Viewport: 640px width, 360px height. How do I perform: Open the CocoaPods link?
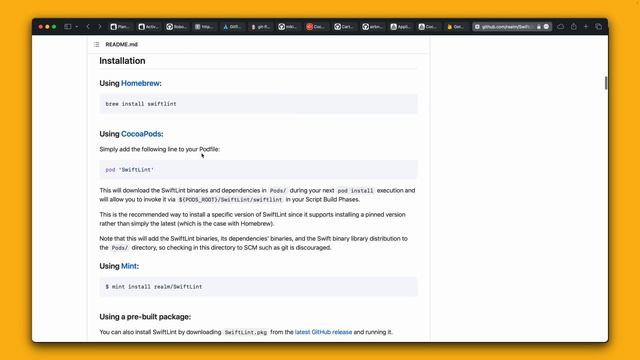click(141, 134)
